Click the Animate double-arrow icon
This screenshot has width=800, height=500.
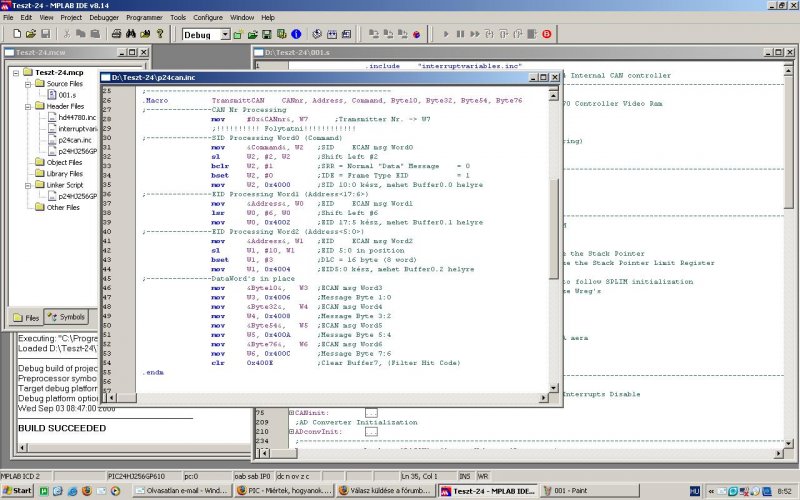click(474, 34)
